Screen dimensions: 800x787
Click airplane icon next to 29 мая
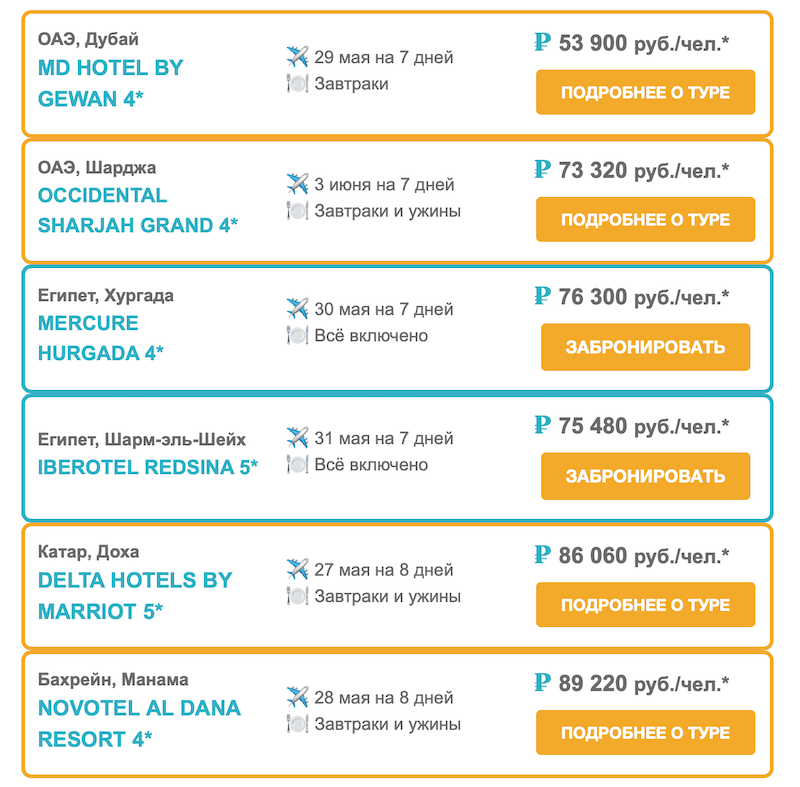tap(297, 57)
